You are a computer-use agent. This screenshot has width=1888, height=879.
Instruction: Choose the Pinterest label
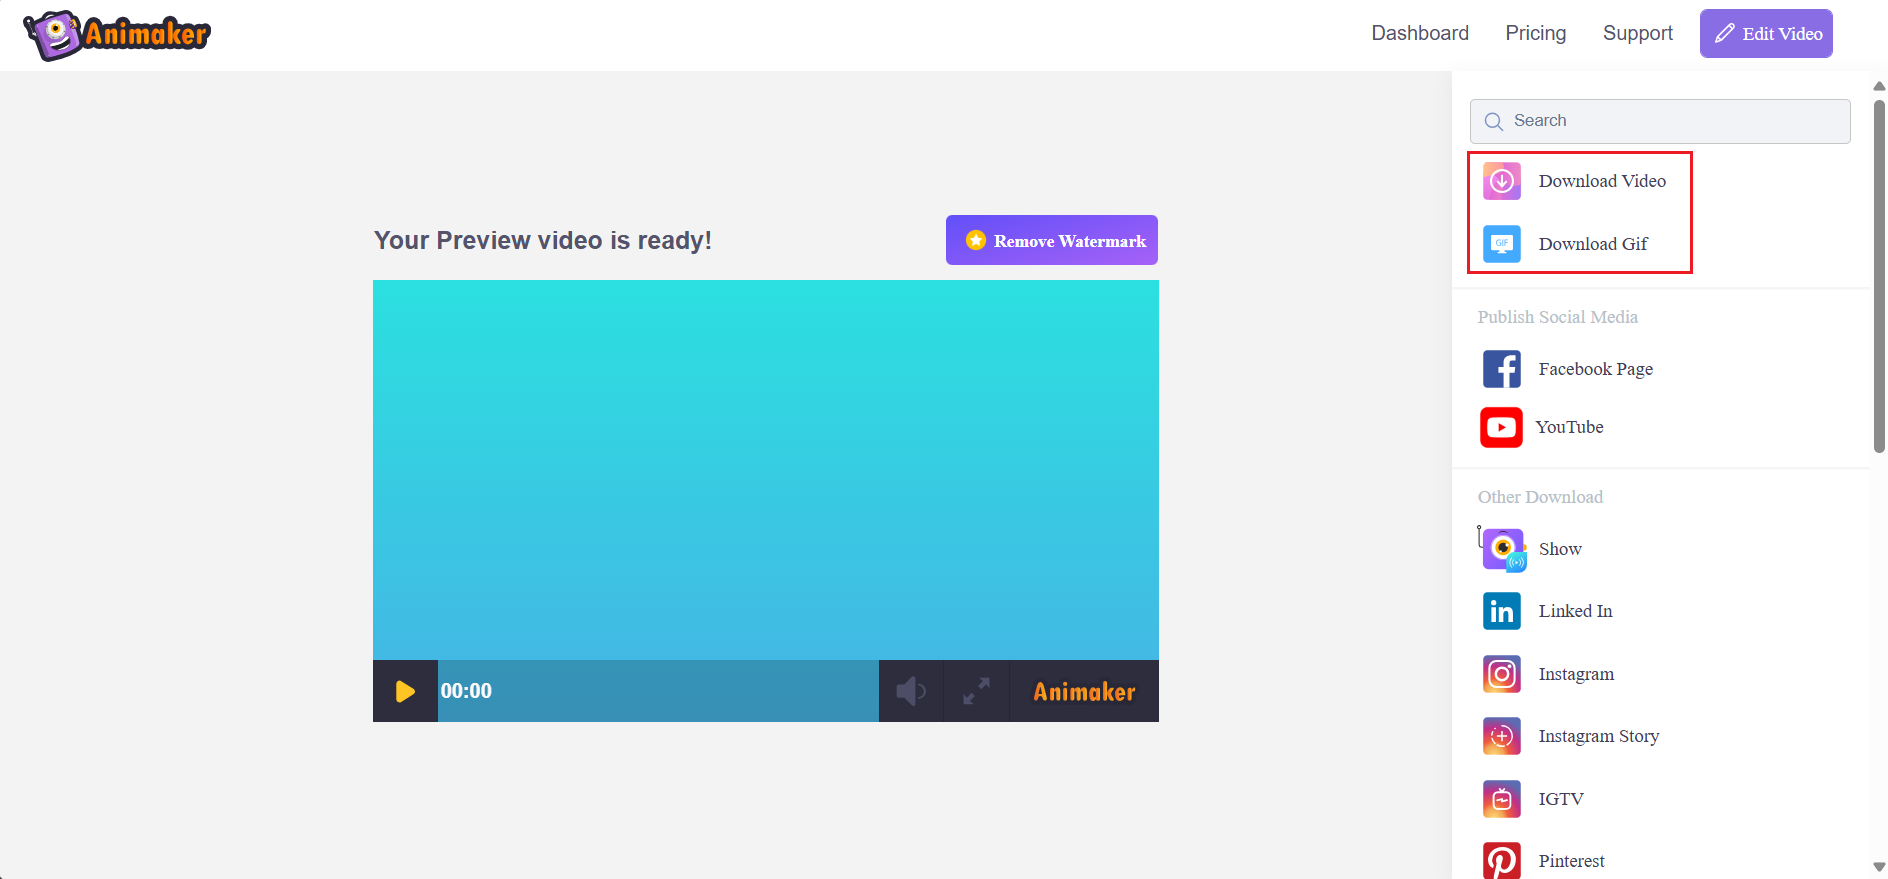coord(1571,861)
